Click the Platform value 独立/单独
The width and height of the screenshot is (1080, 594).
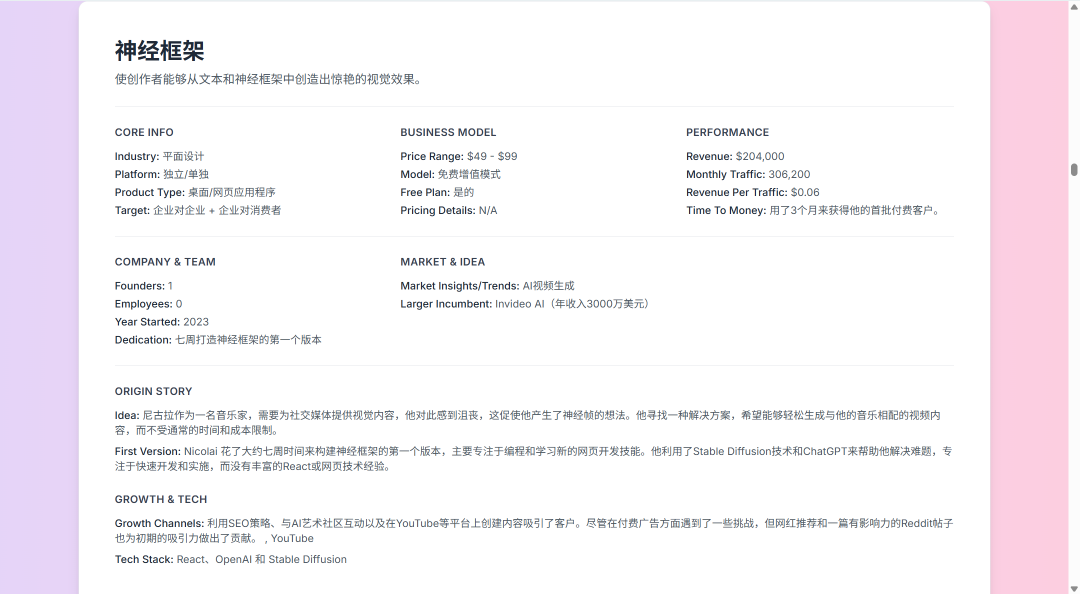tap(186, 174)
